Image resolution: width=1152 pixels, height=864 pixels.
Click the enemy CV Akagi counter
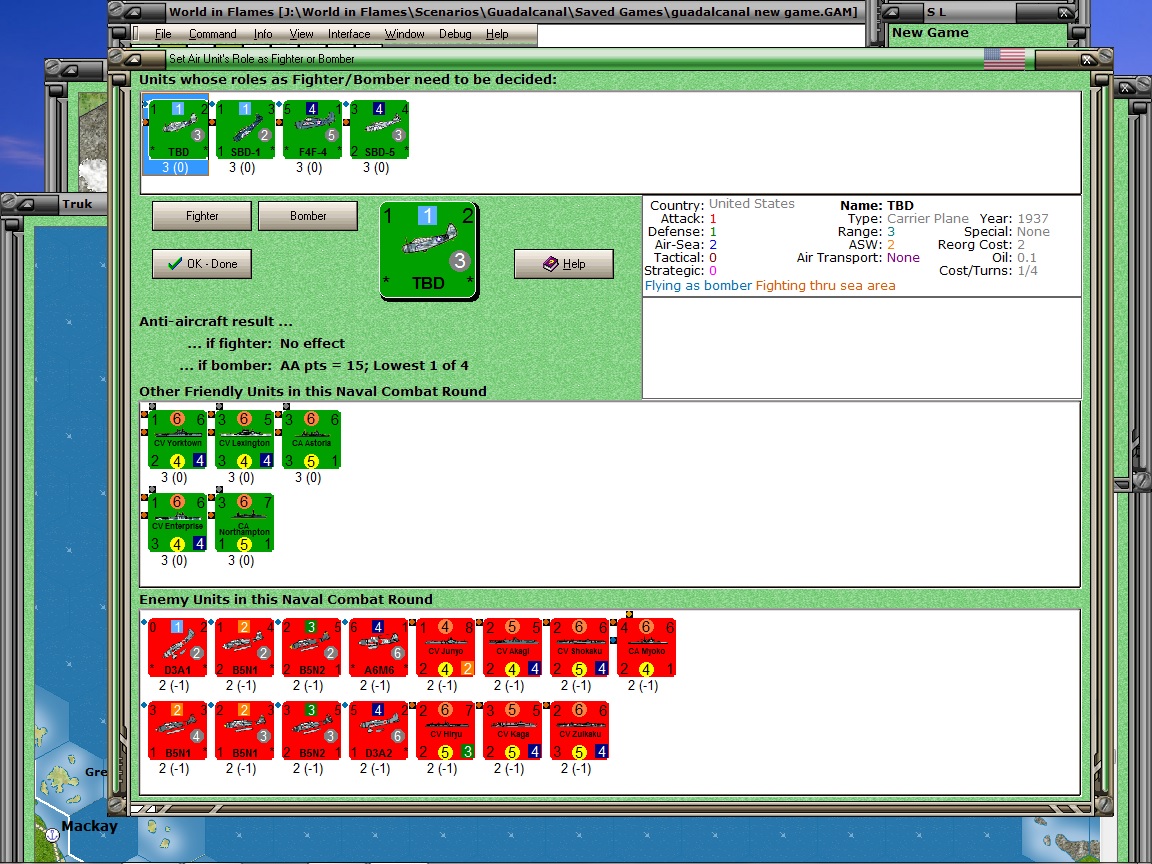513,647
